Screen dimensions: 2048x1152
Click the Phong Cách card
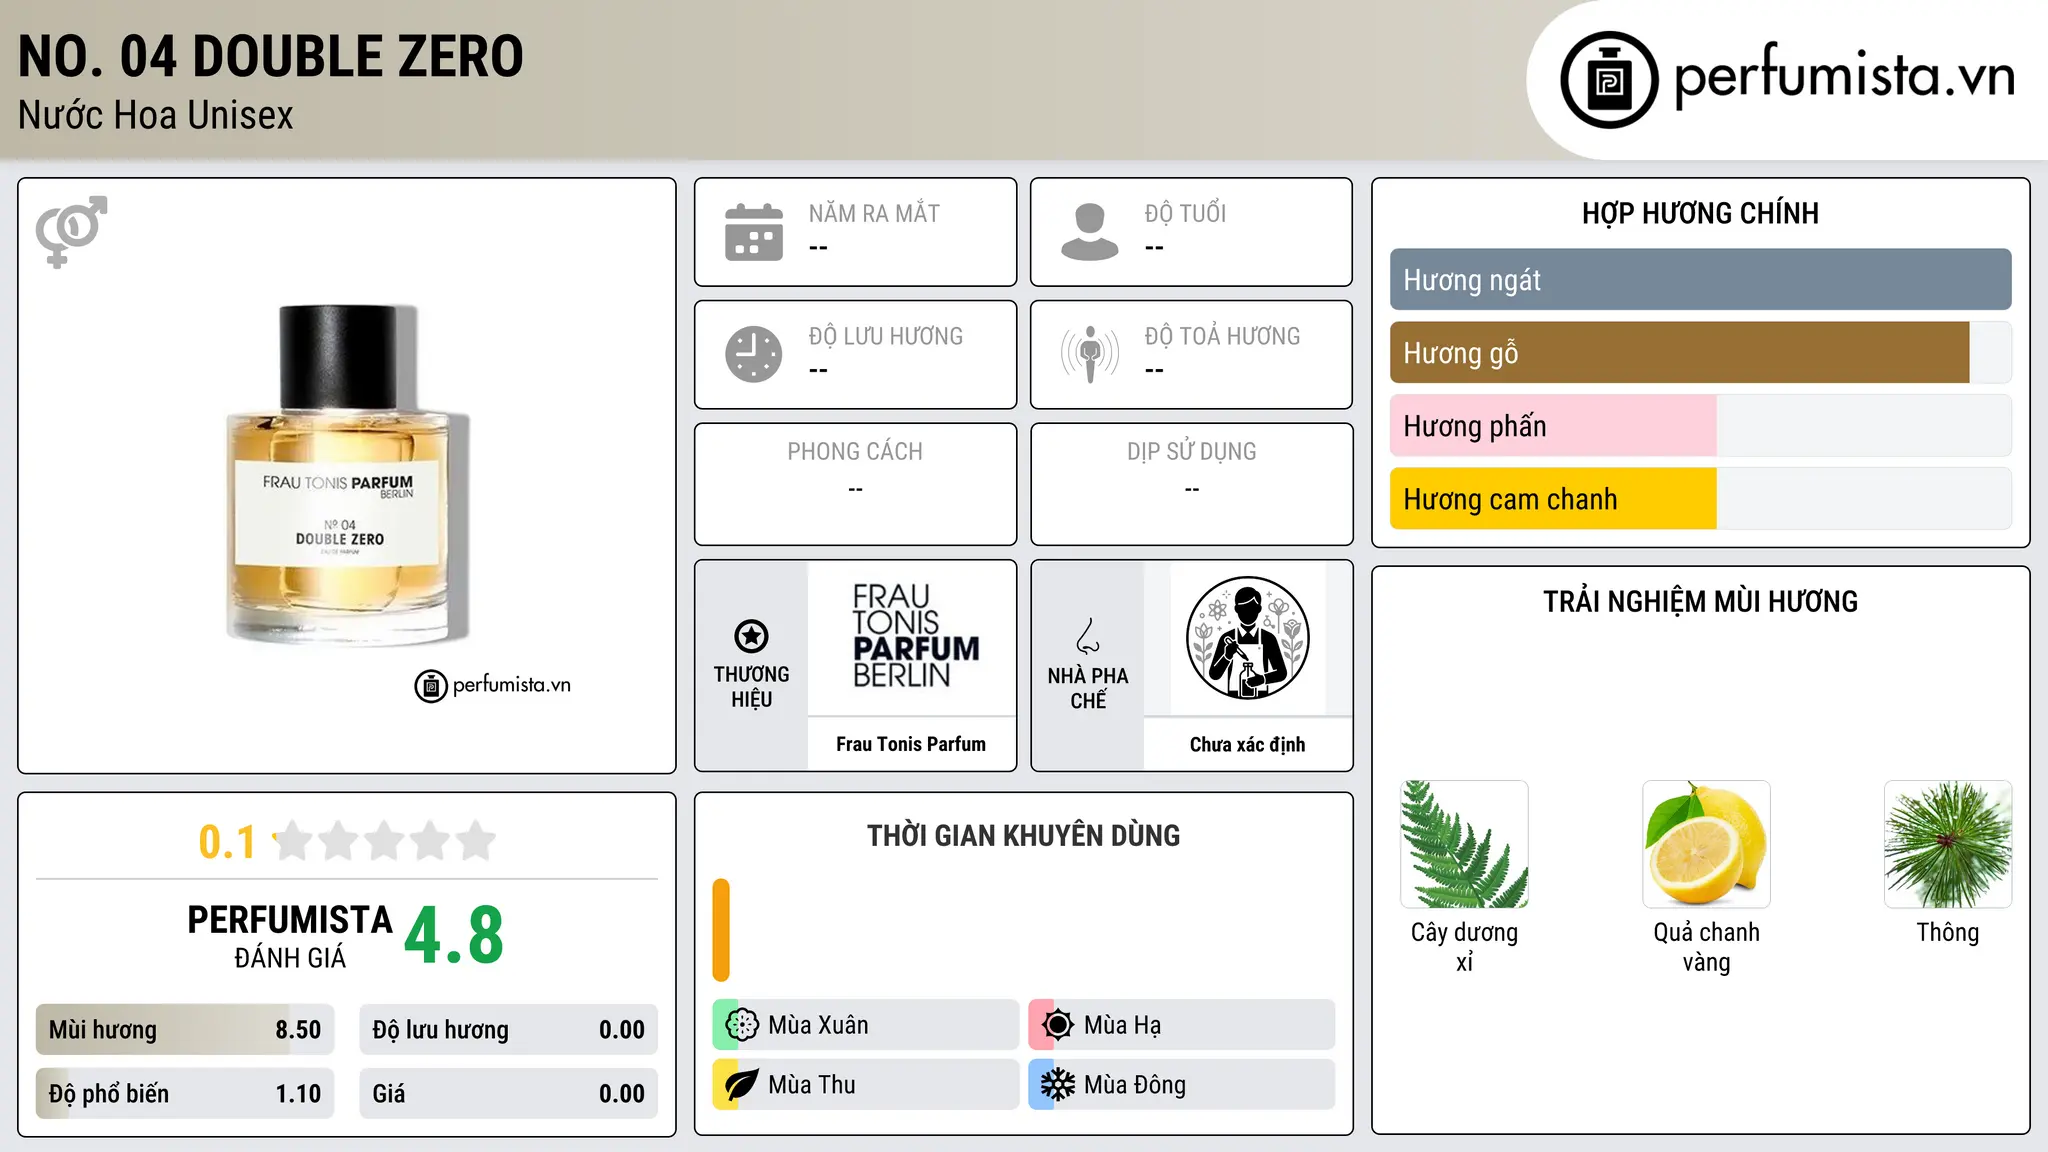point(855,484)
